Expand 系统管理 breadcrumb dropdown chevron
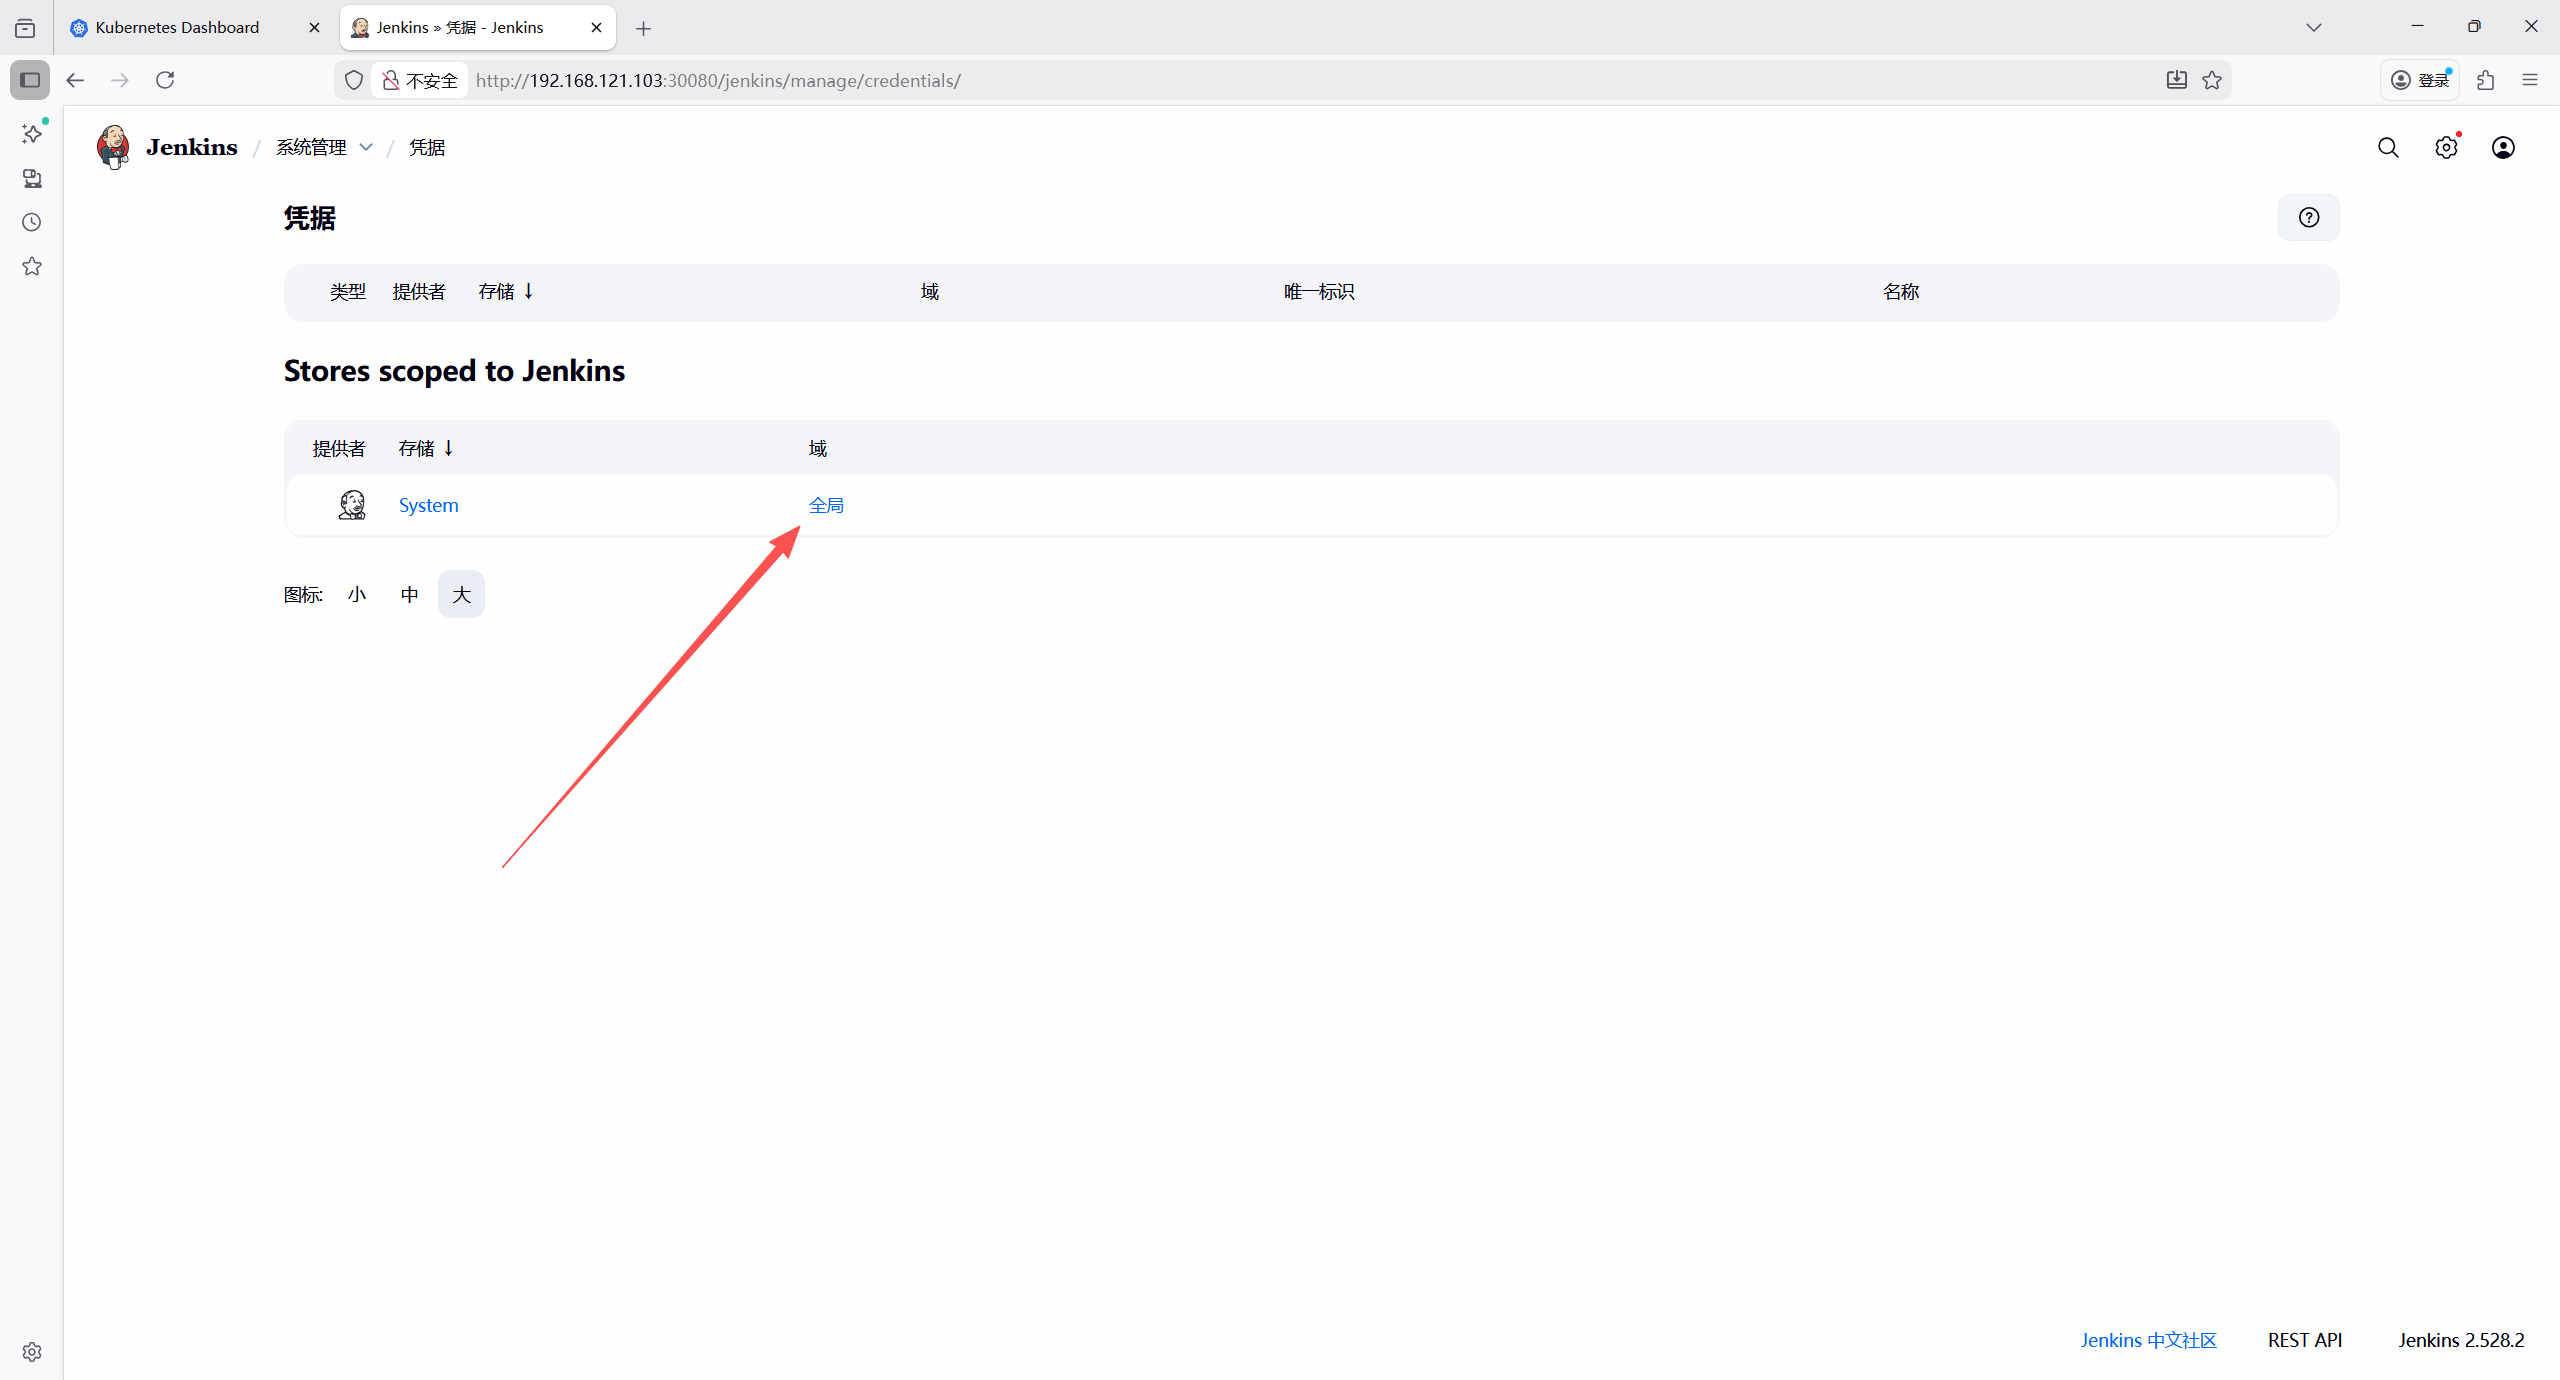The image size is (2560, 1380). [366, 148]
